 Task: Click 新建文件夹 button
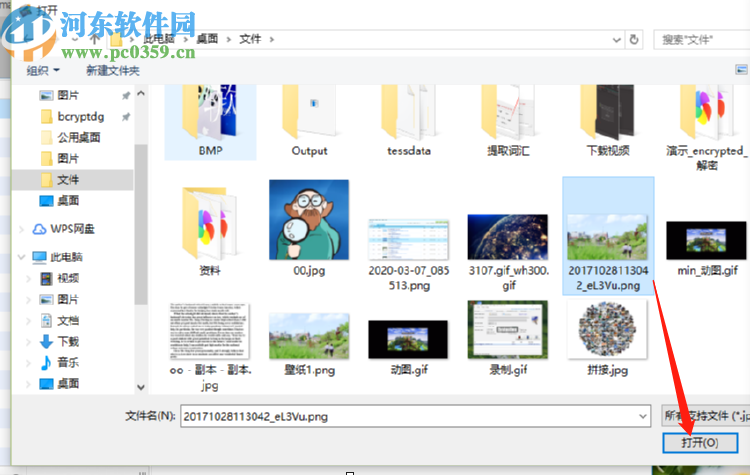pos(113,71)
